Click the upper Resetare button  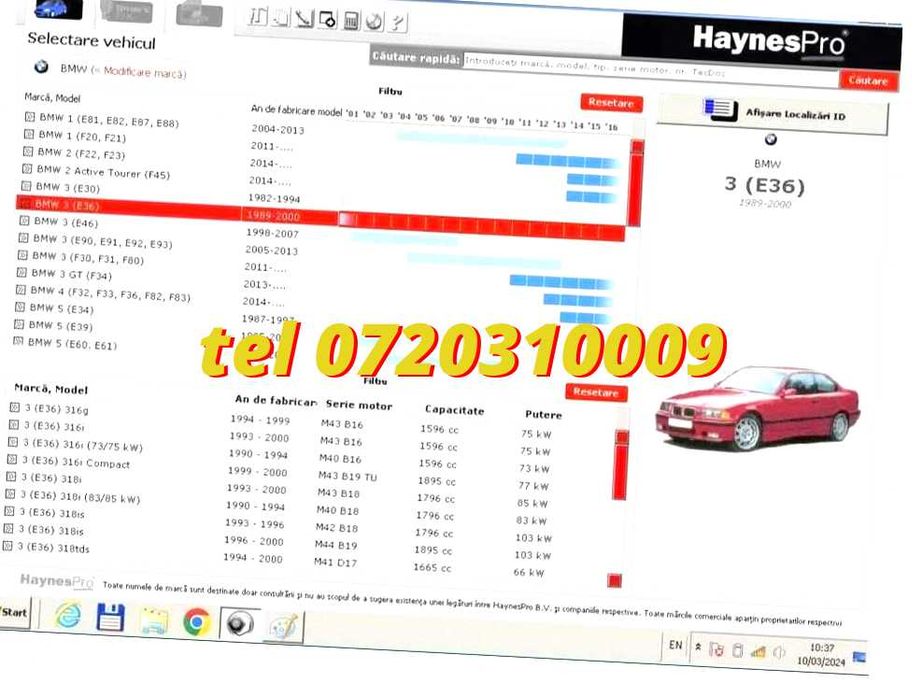[x=611, y=102]
